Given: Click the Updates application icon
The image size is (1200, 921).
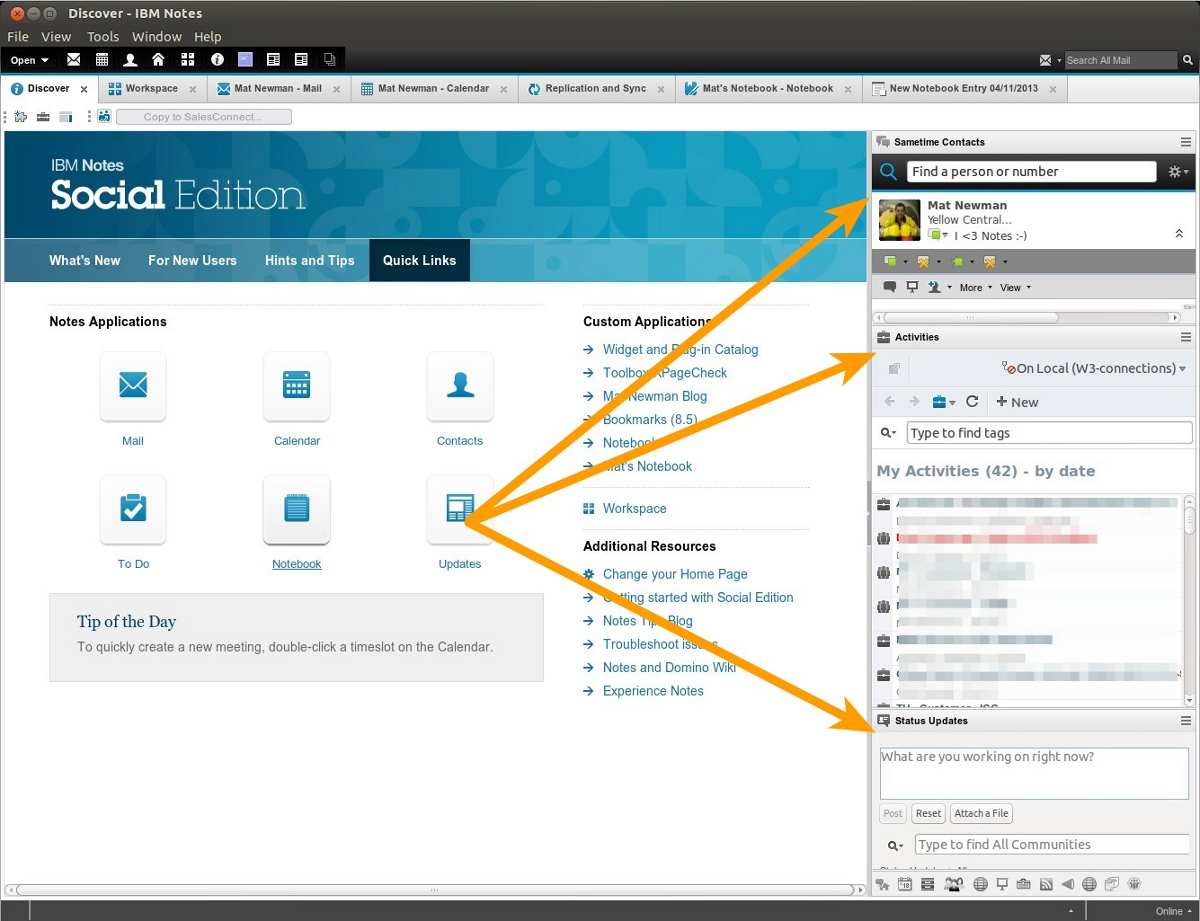Looking at the screenshot, I should click(460, 509).
